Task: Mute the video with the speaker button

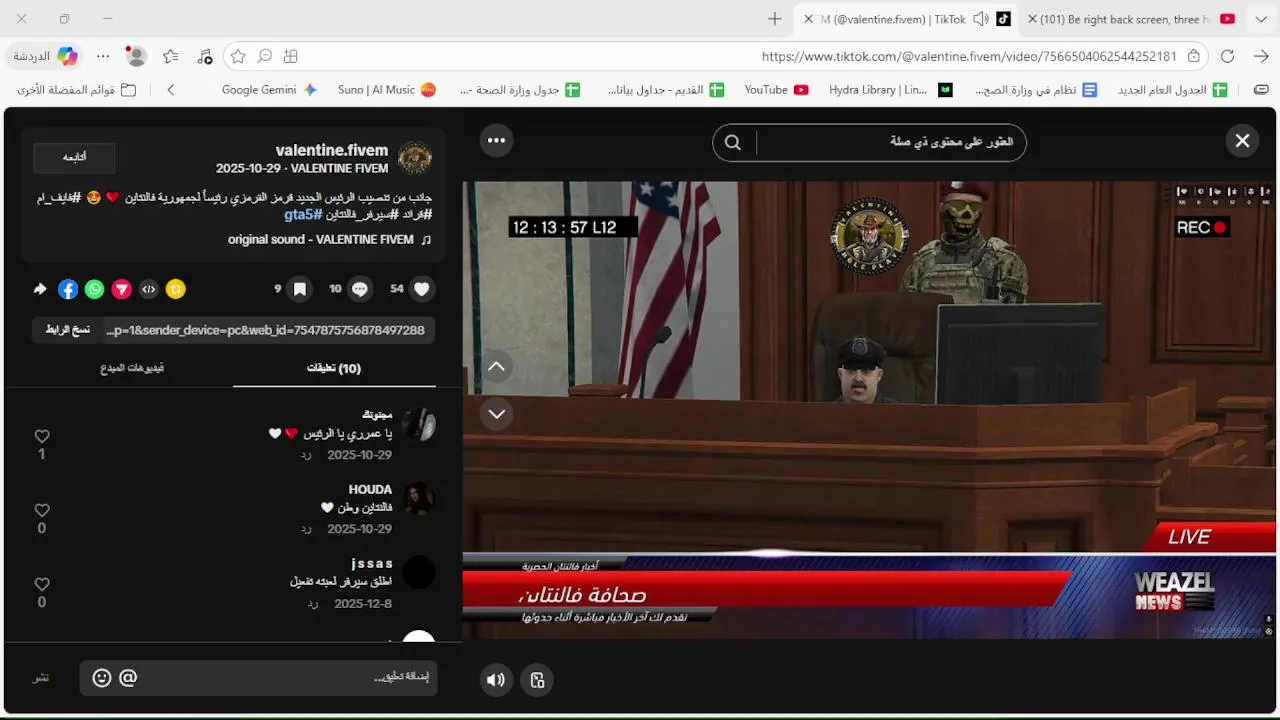Action: point(496,680)
